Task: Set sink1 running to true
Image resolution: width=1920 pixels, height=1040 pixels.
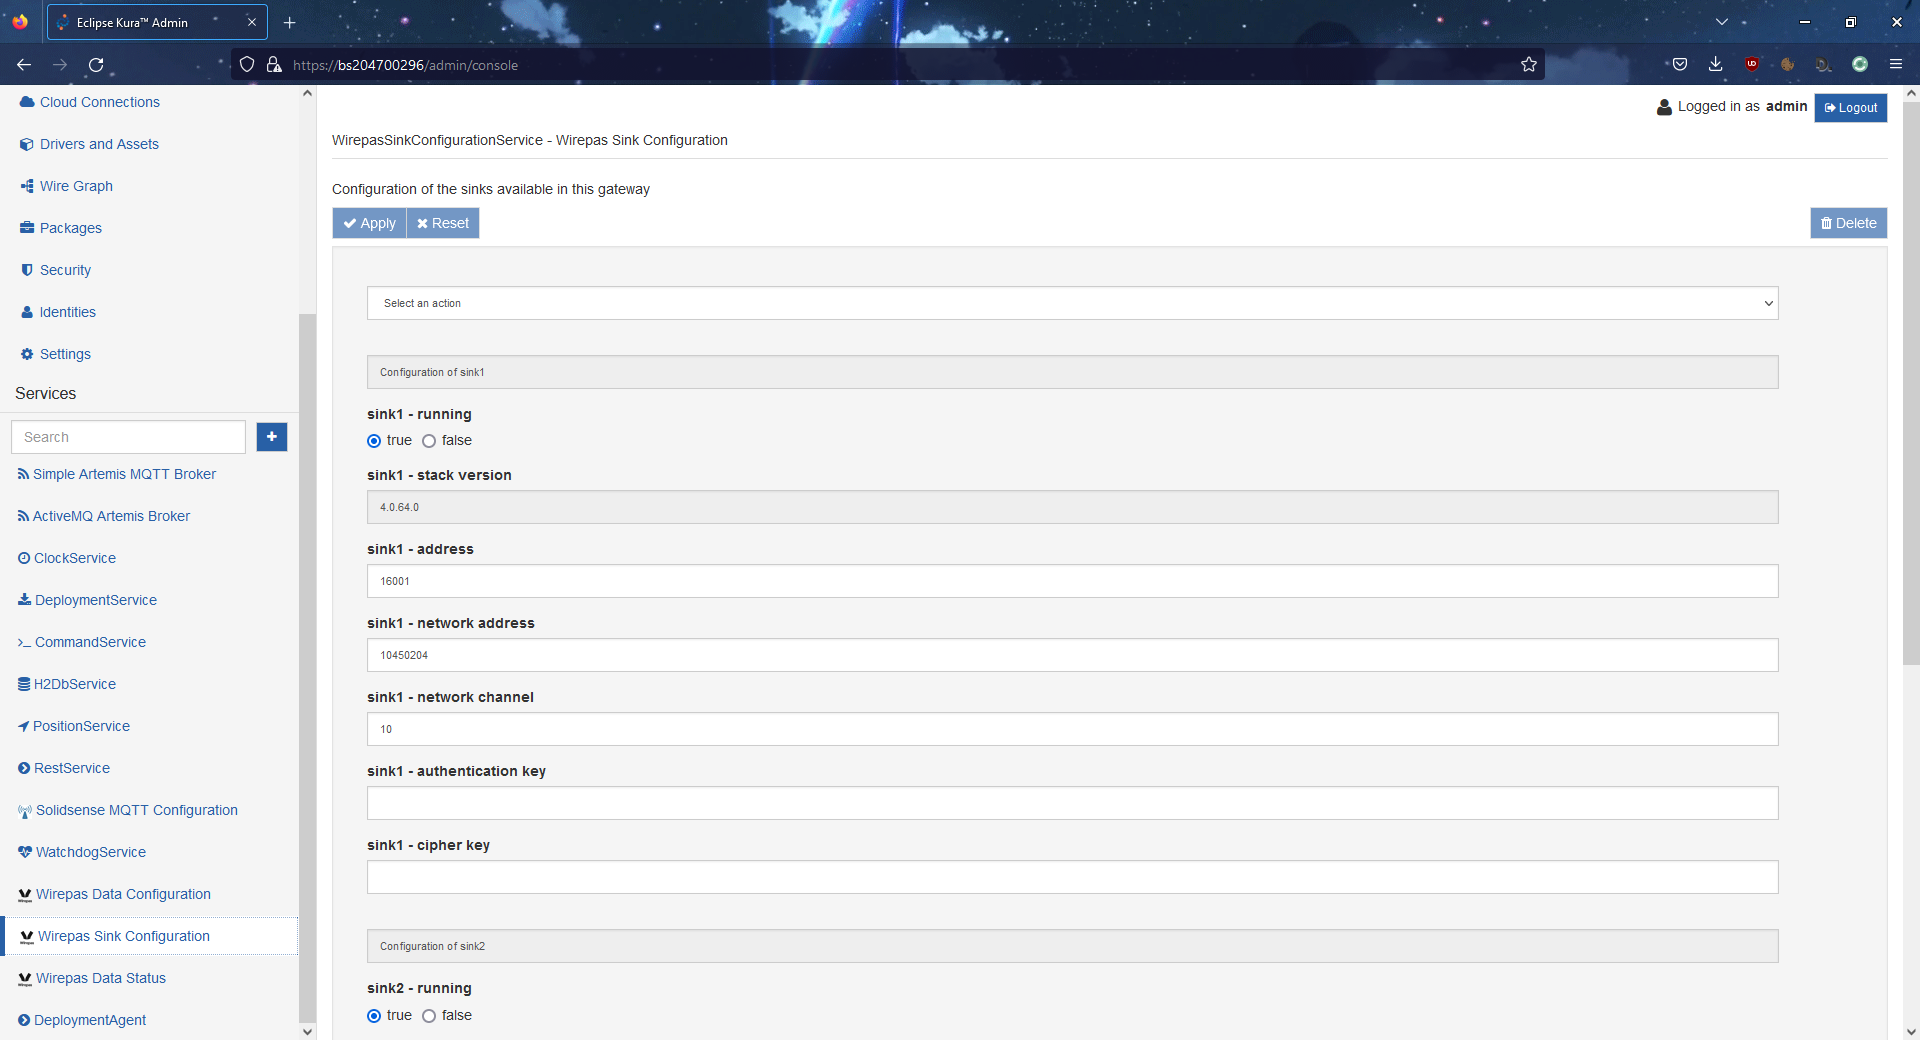Action: point(374,441)
